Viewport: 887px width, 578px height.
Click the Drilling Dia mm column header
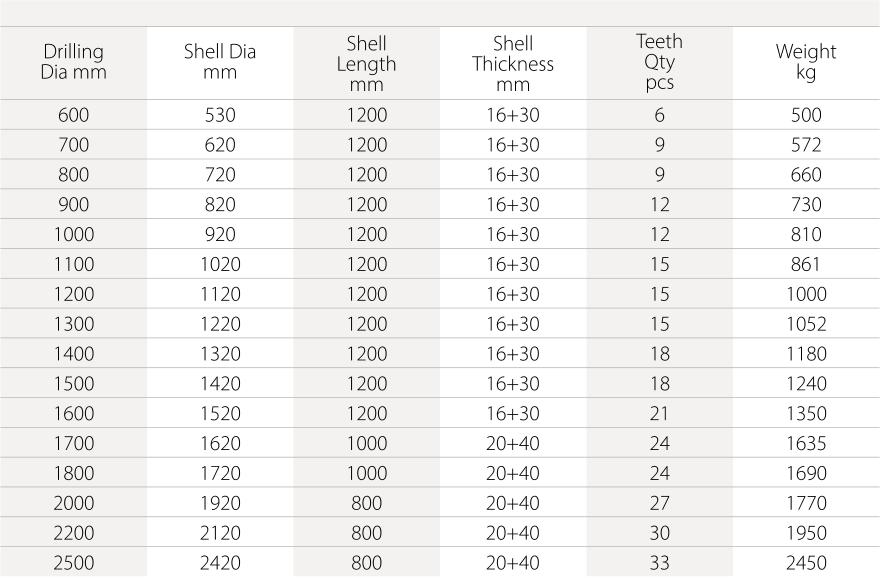73,62
